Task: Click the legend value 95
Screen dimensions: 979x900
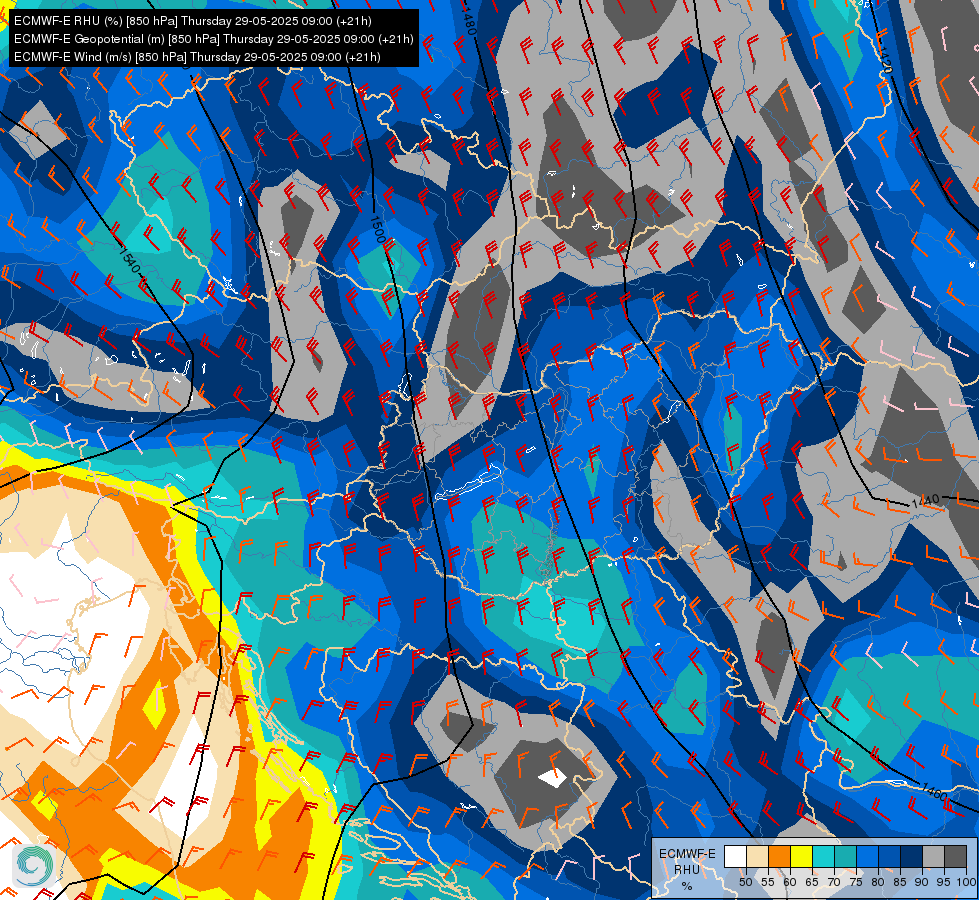Action: [943, 882]
